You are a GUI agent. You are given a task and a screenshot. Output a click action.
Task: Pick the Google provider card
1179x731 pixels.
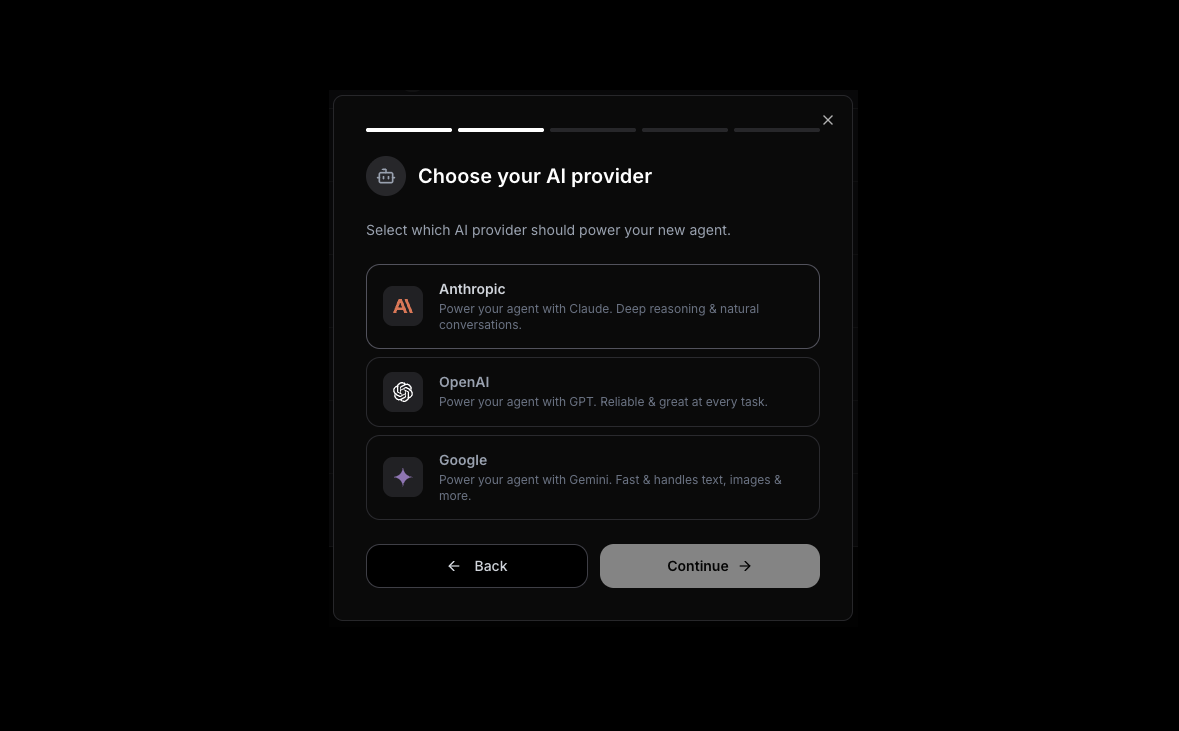[x=593, y=478]
